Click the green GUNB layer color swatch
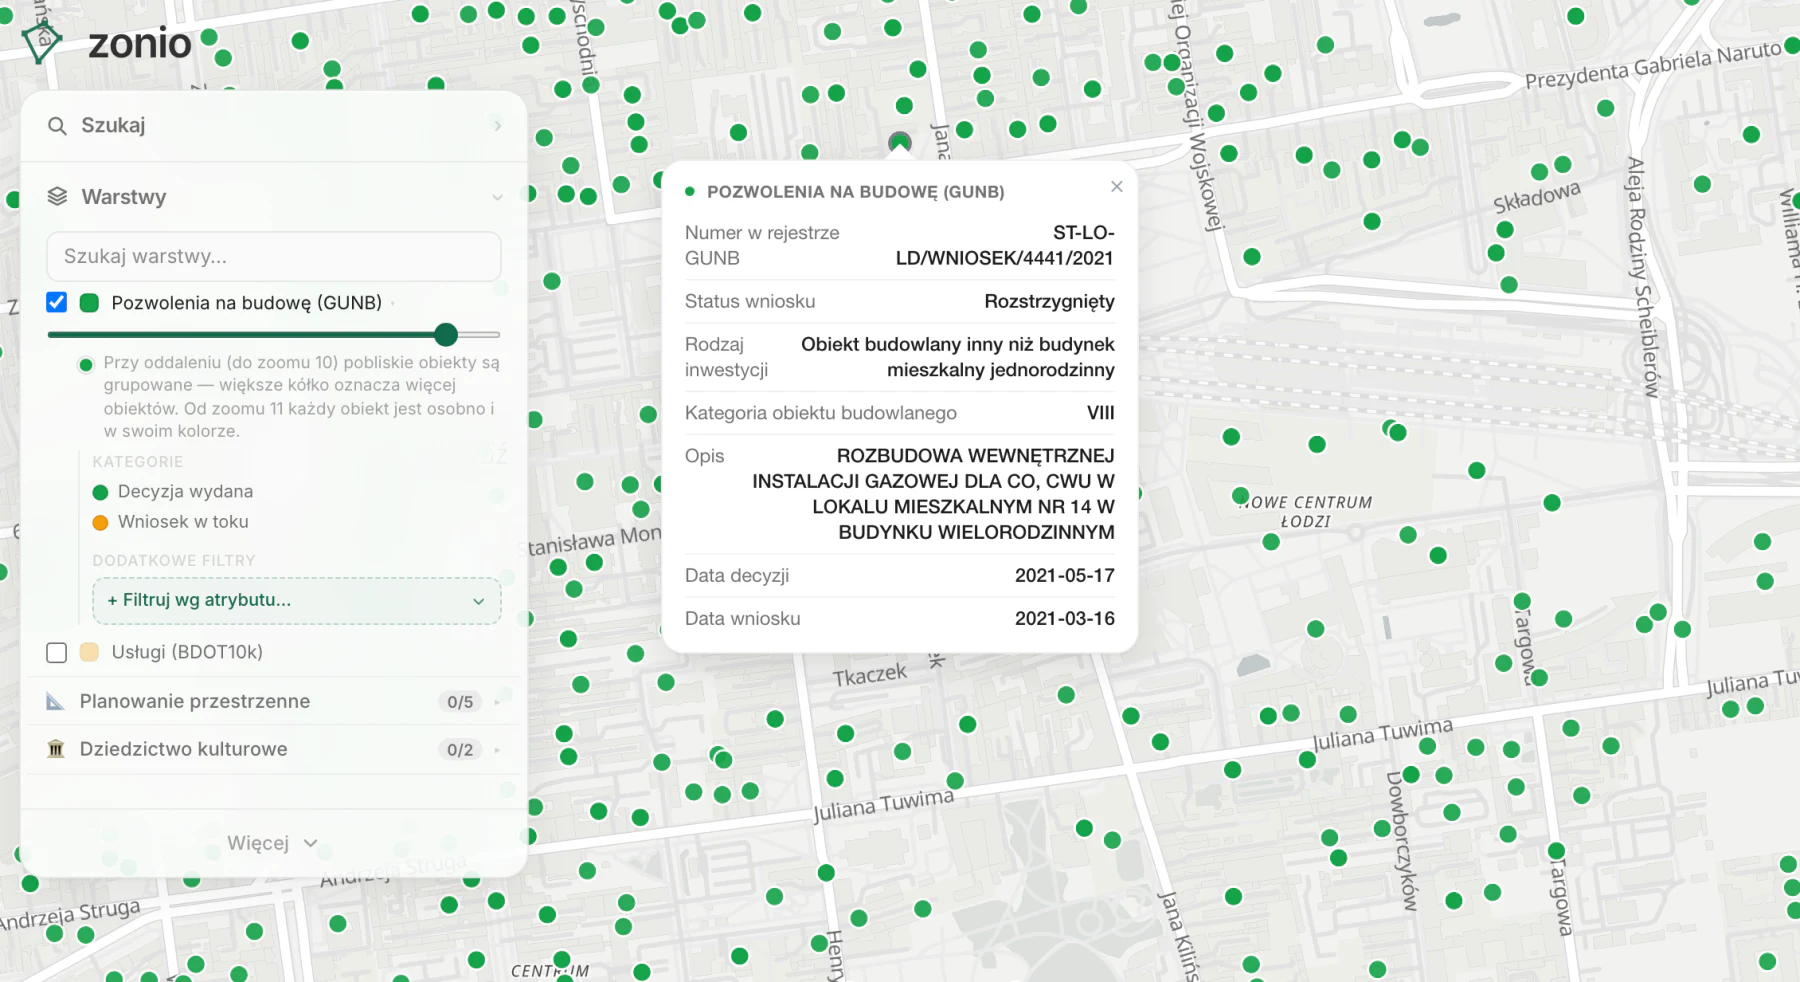Screen dimensions: 1800x982 point(89,303)
